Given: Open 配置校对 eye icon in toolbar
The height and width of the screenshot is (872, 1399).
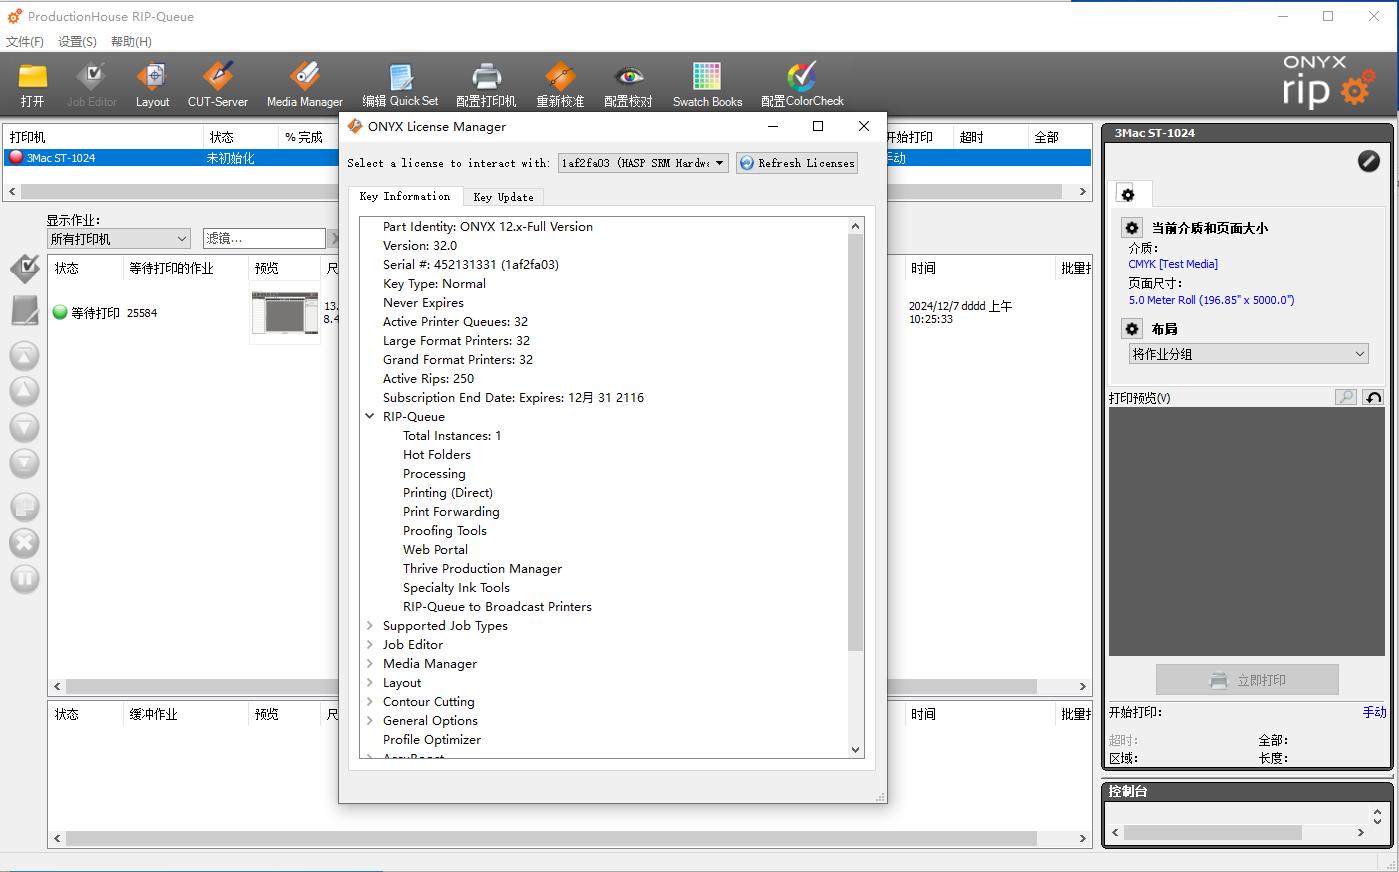Looking at the screenshot, I should coord(629,77).
